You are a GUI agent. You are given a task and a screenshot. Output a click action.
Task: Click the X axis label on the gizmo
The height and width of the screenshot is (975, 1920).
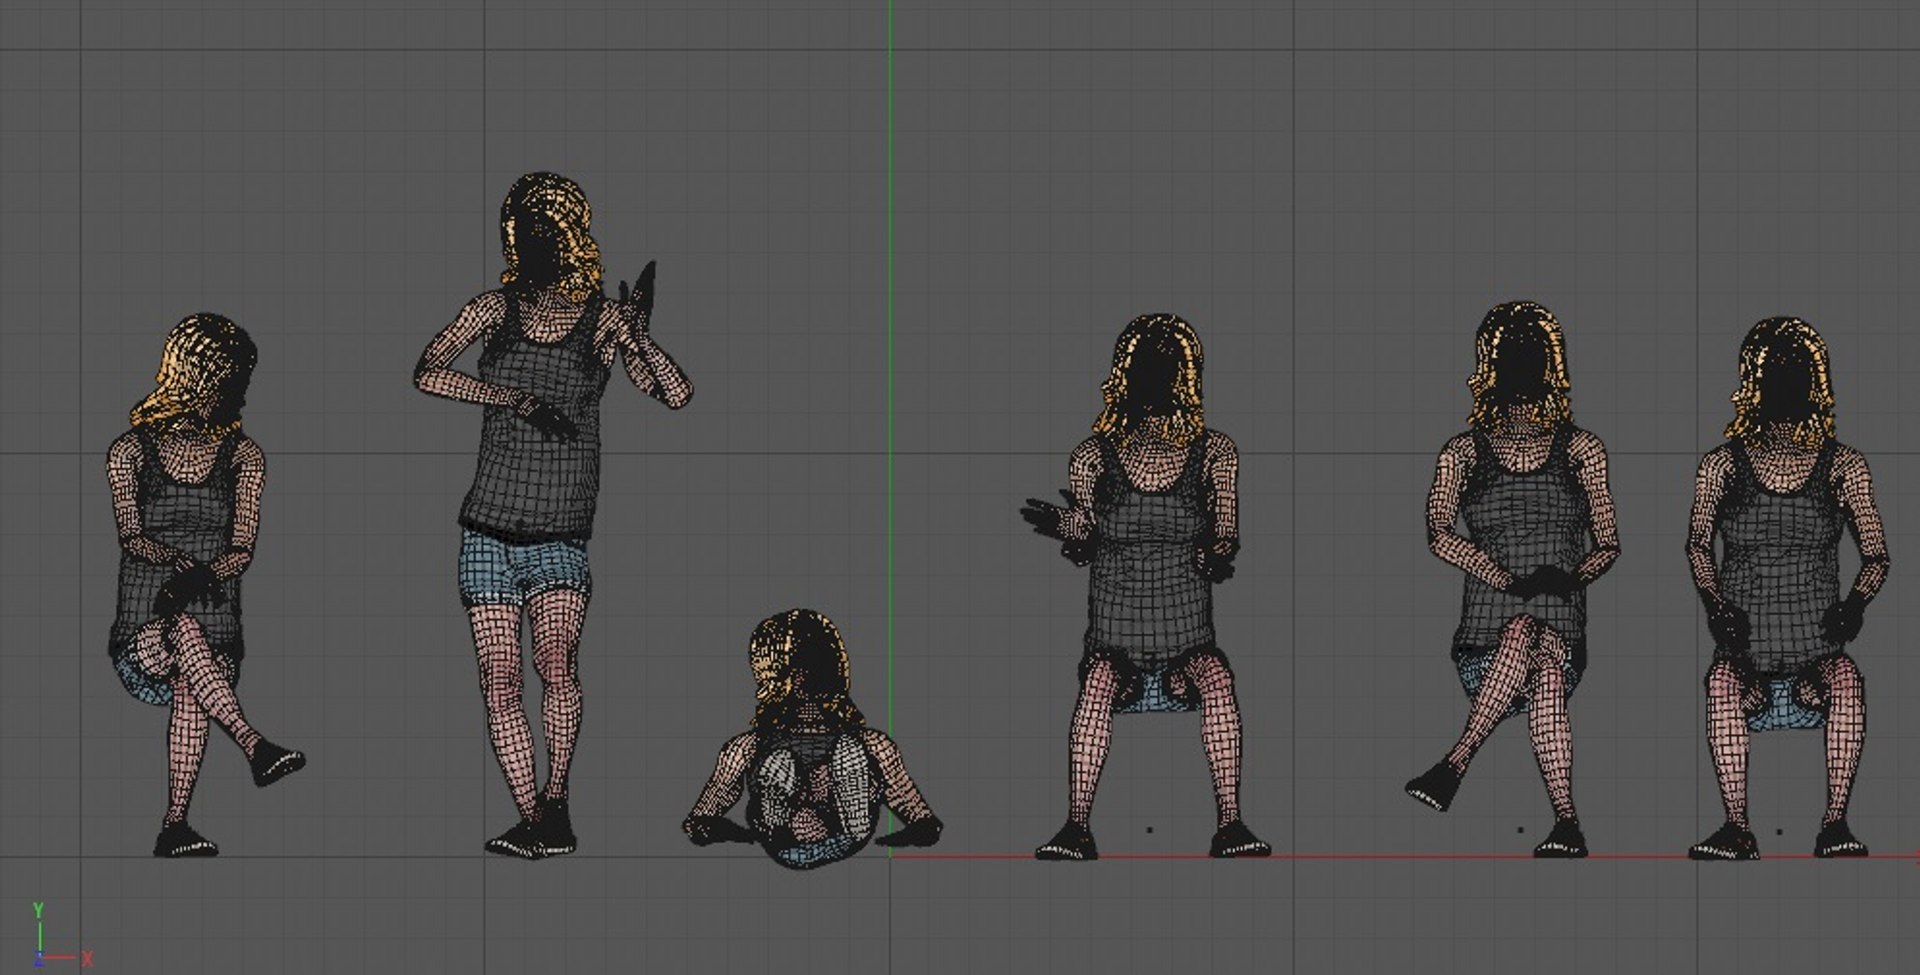pyautogui.click(x=87, y=959)
